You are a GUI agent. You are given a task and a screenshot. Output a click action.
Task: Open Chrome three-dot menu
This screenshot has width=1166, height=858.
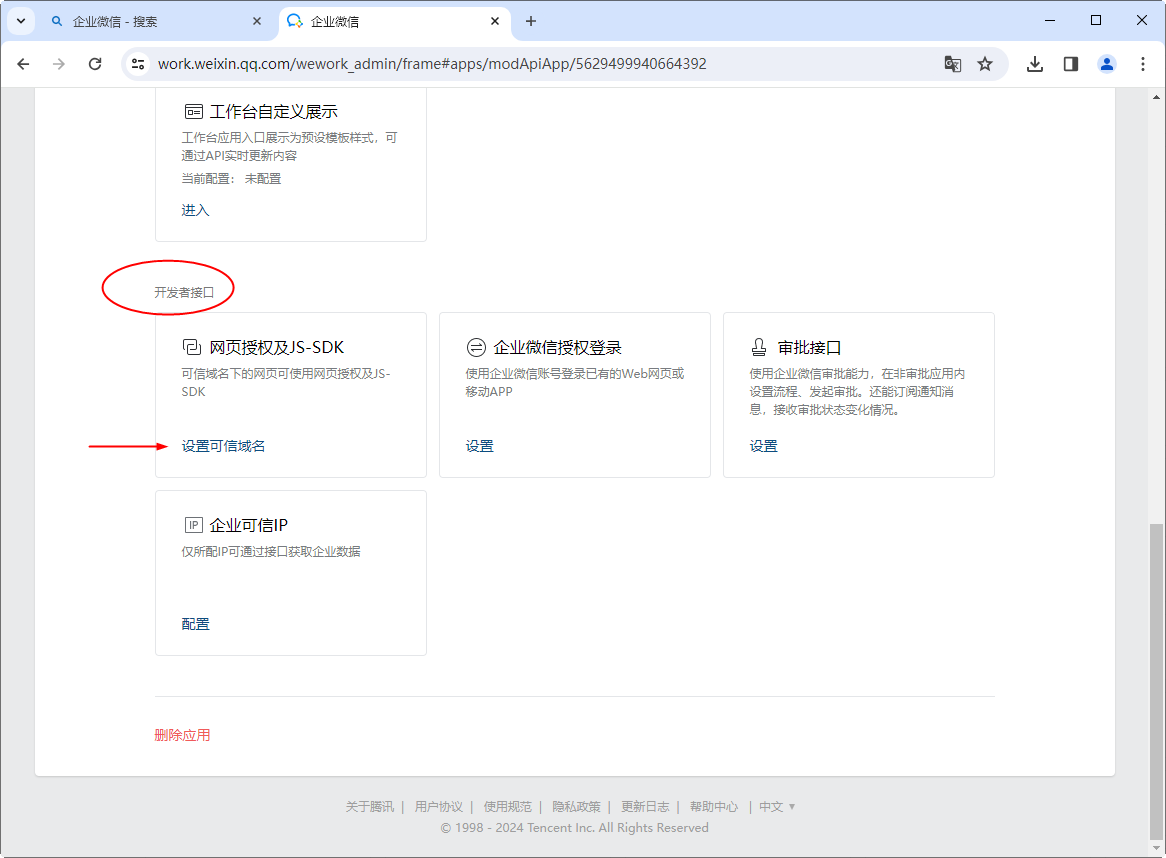pos(1143,64)
